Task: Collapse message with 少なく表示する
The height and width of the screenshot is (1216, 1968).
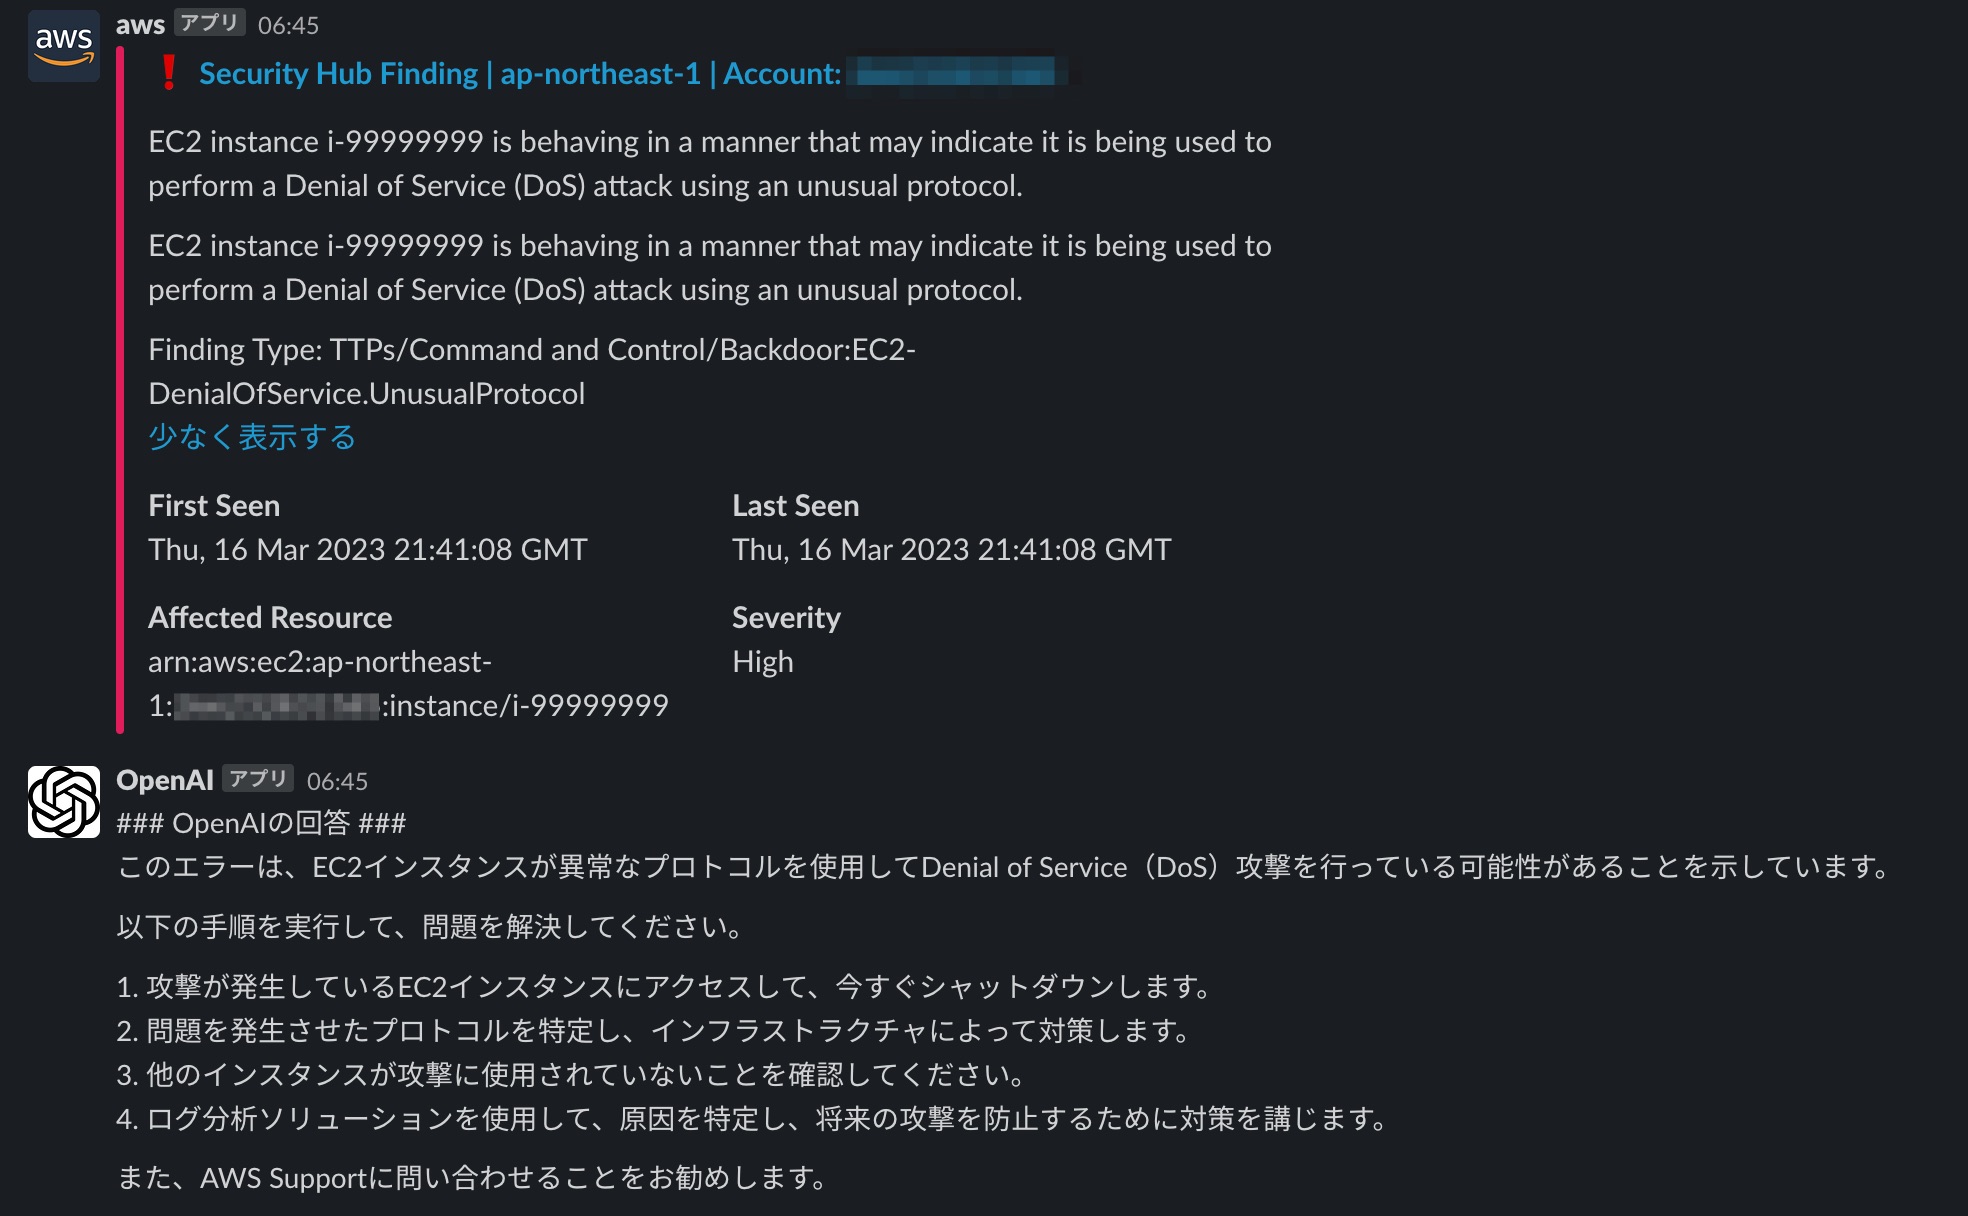Action: coord(252,437)
